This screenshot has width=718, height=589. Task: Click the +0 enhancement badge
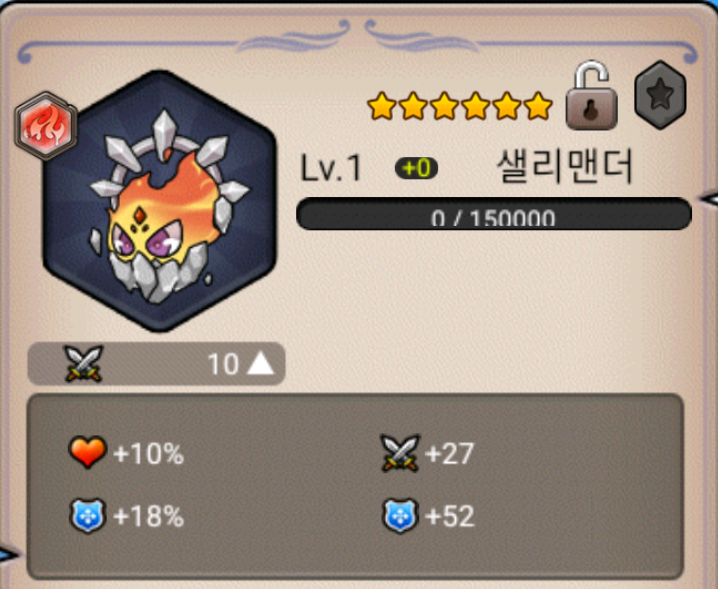pos(416,168)
